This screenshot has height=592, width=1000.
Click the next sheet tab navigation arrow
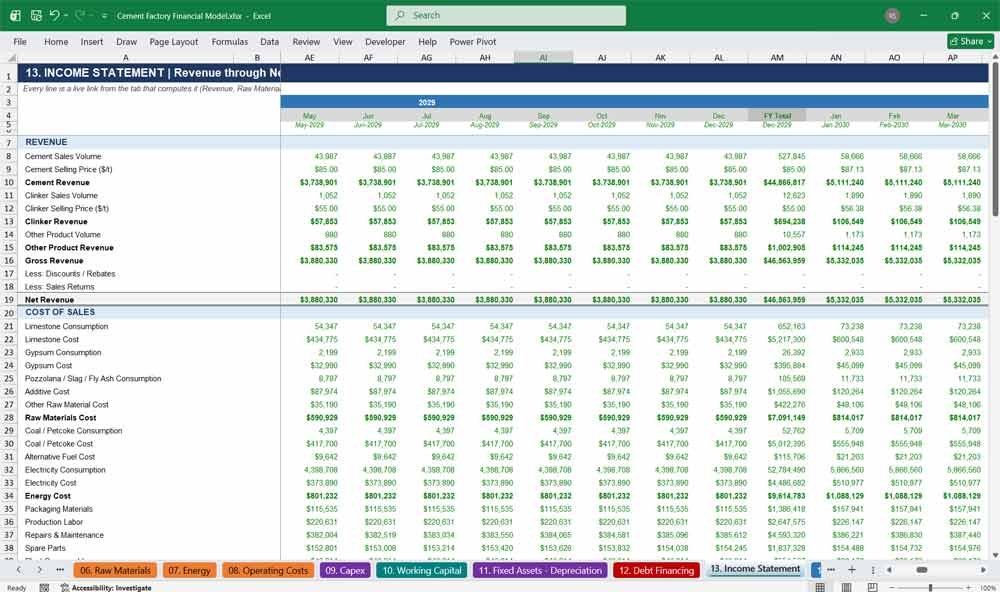pos(40,570)
